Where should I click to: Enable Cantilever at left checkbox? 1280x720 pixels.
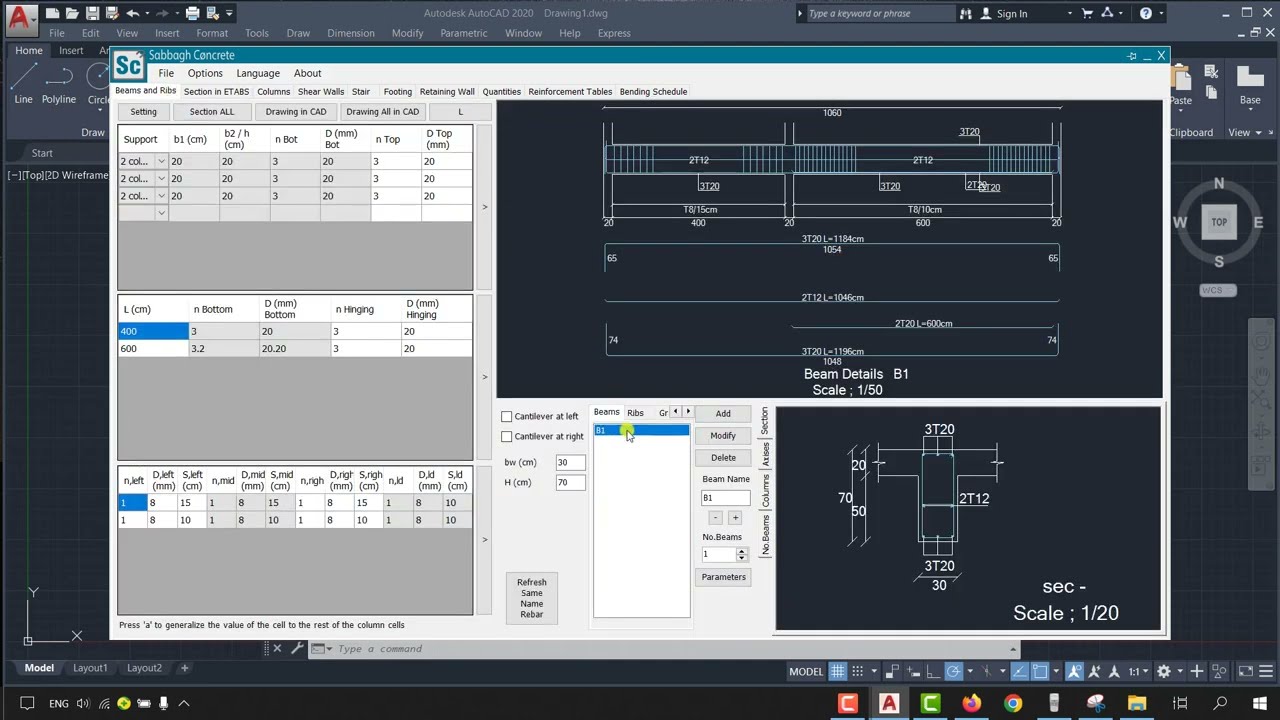click(x=507, y=416)
